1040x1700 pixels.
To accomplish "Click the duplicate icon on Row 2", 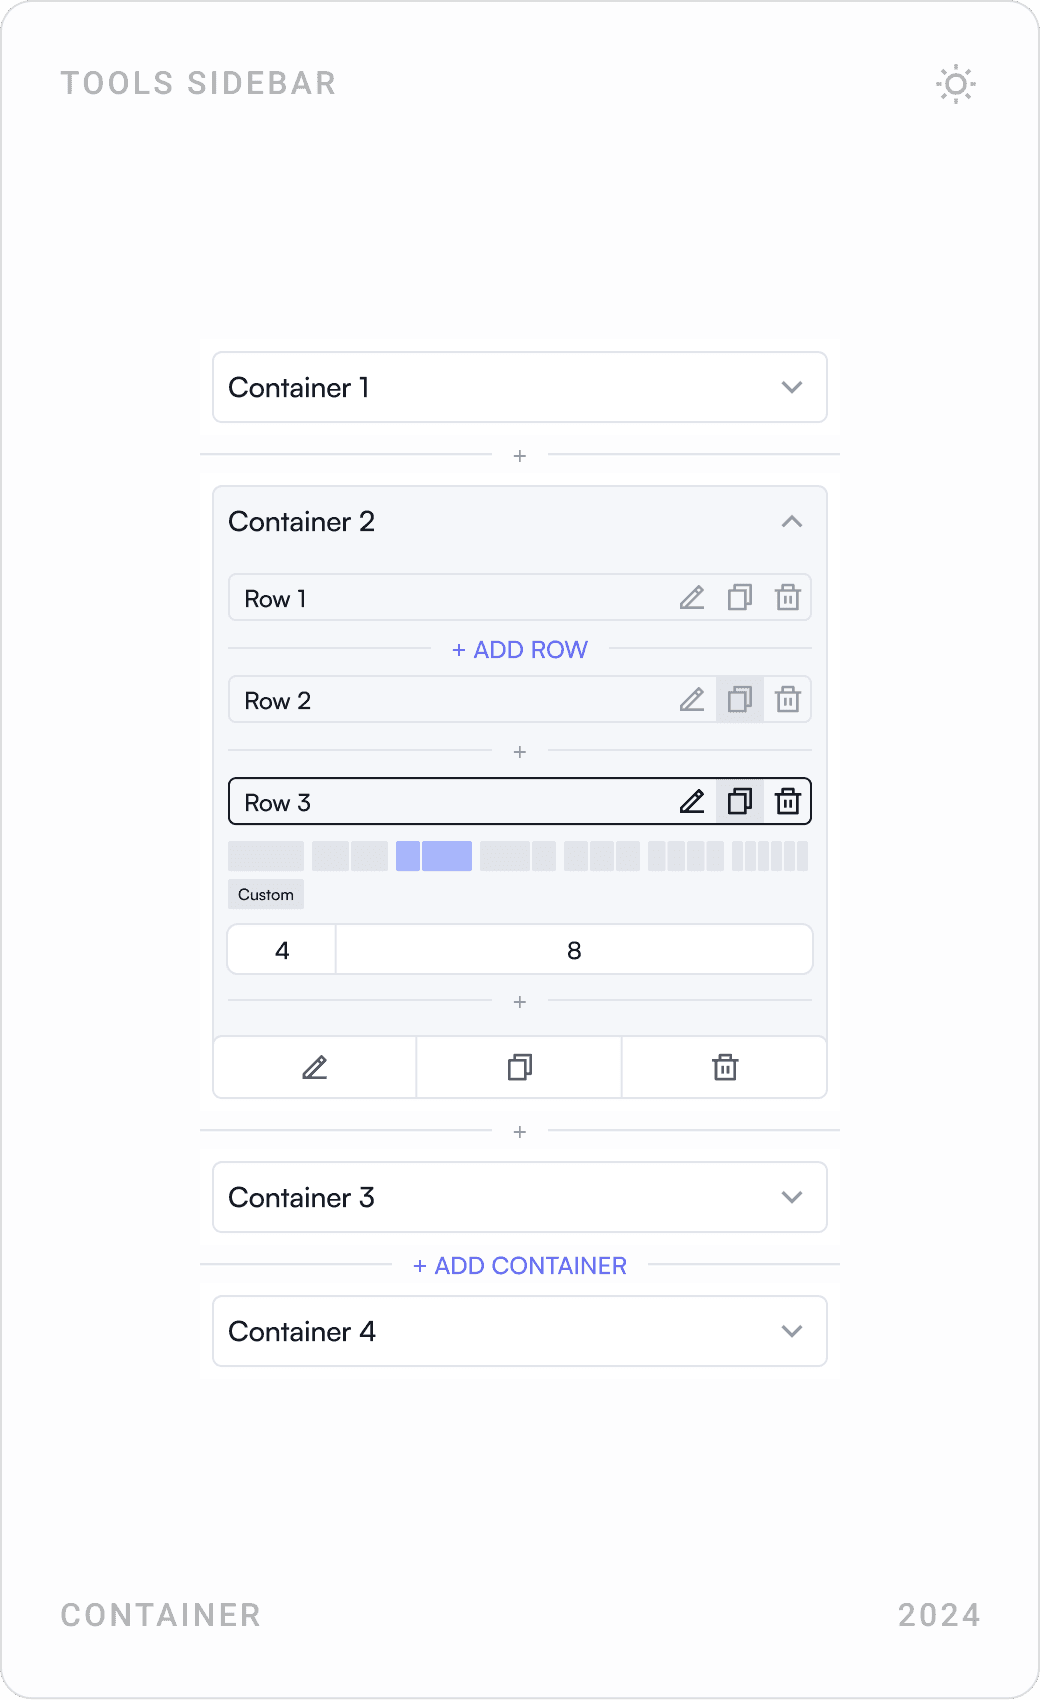I will pyautogui.click(x=740, y=699).
